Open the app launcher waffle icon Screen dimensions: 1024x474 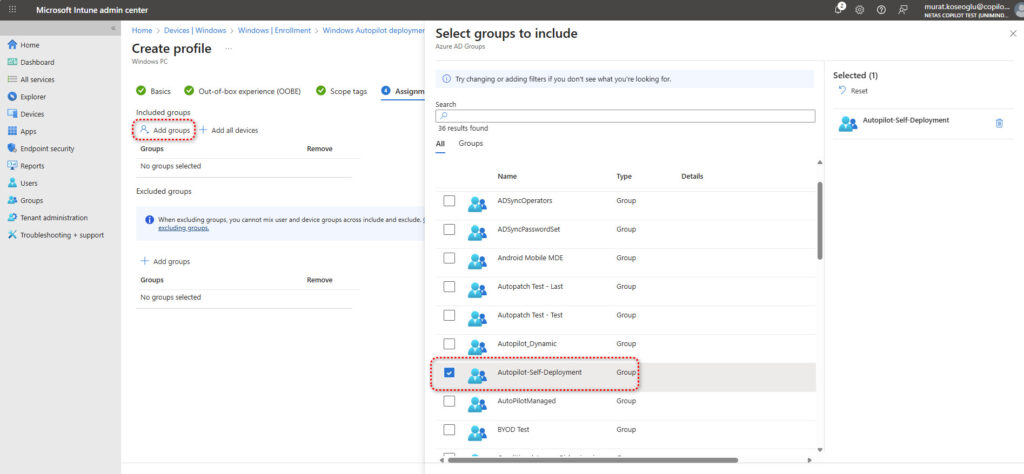tap(12, 9)
